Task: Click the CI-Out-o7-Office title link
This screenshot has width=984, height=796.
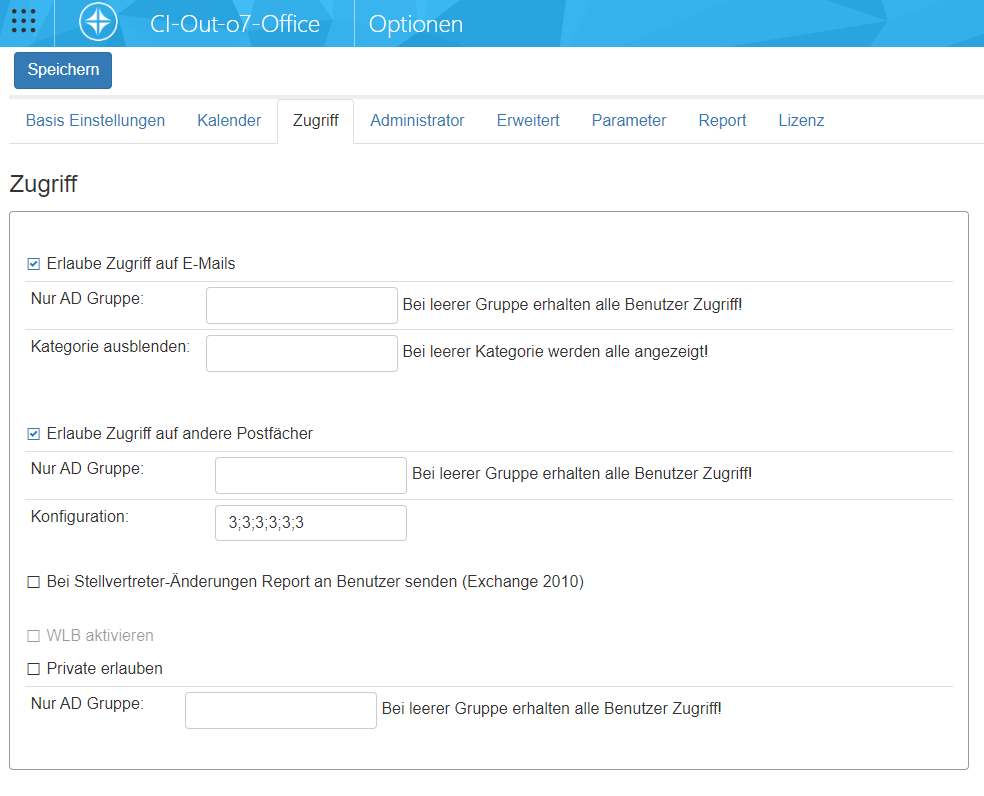Action: pyautogui.click(x=234, y=24)
